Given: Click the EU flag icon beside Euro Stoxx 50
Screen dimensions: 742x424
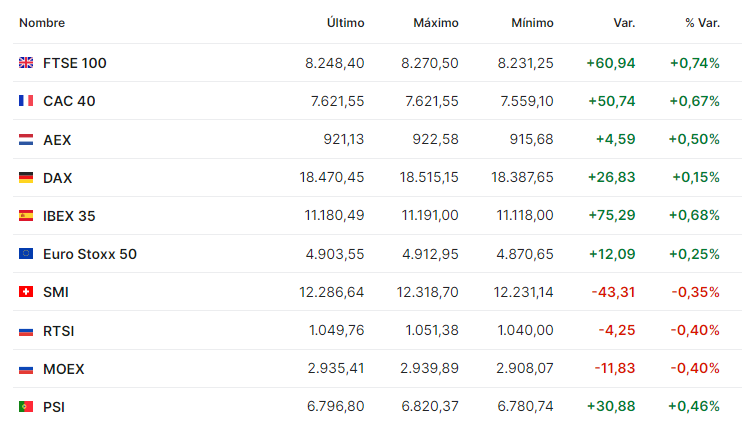Looking at the screenshot, I should point(26,254).
